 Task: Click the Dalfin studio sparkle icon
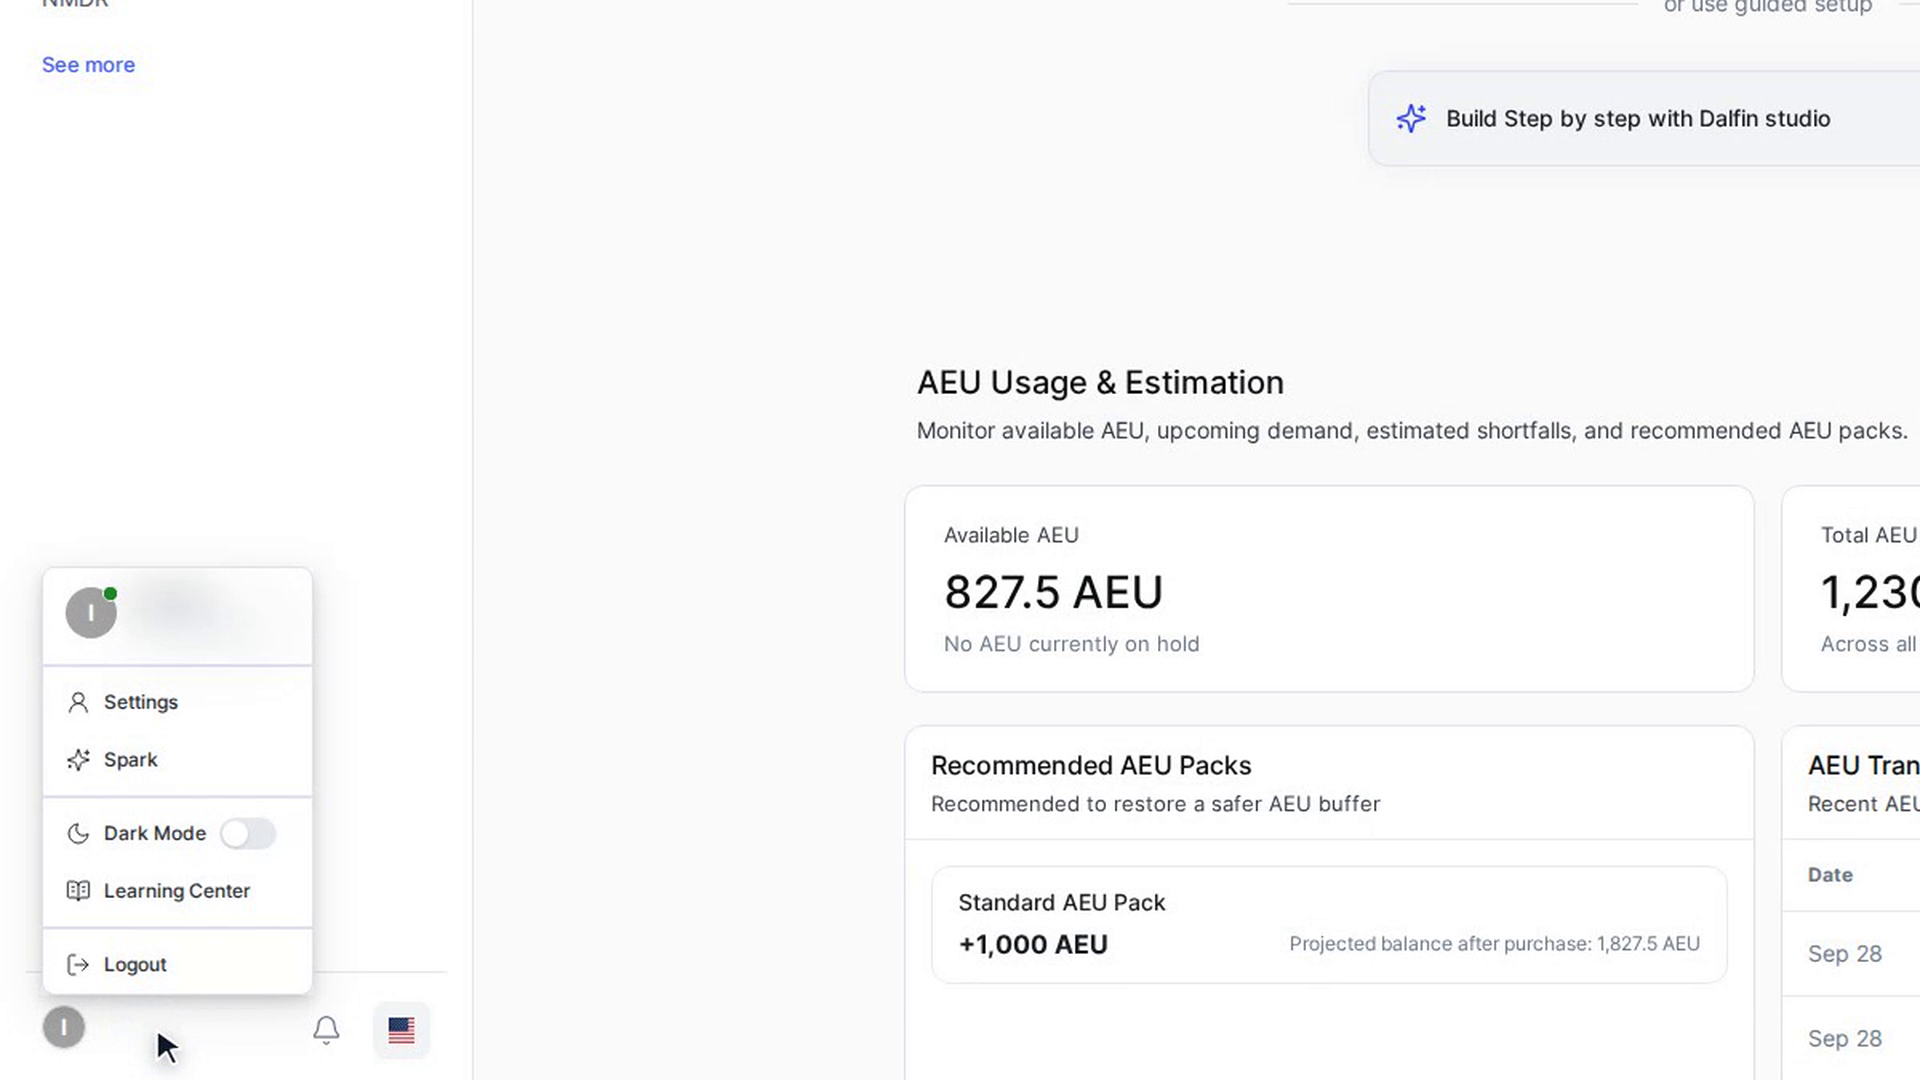tap(1411, 118)
